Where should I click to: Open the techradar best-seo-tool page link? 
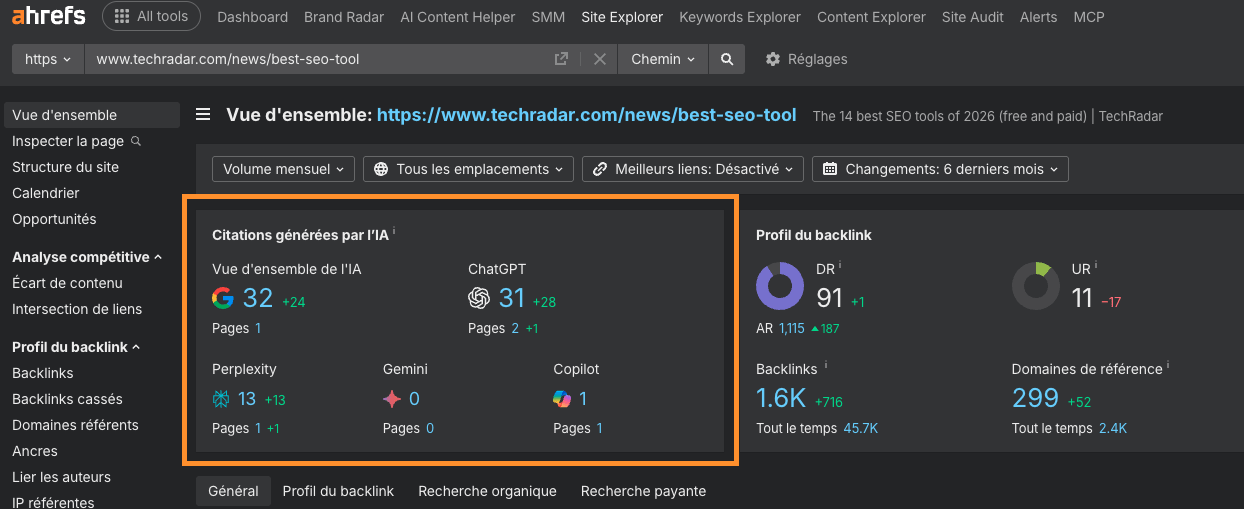(586, 115)
